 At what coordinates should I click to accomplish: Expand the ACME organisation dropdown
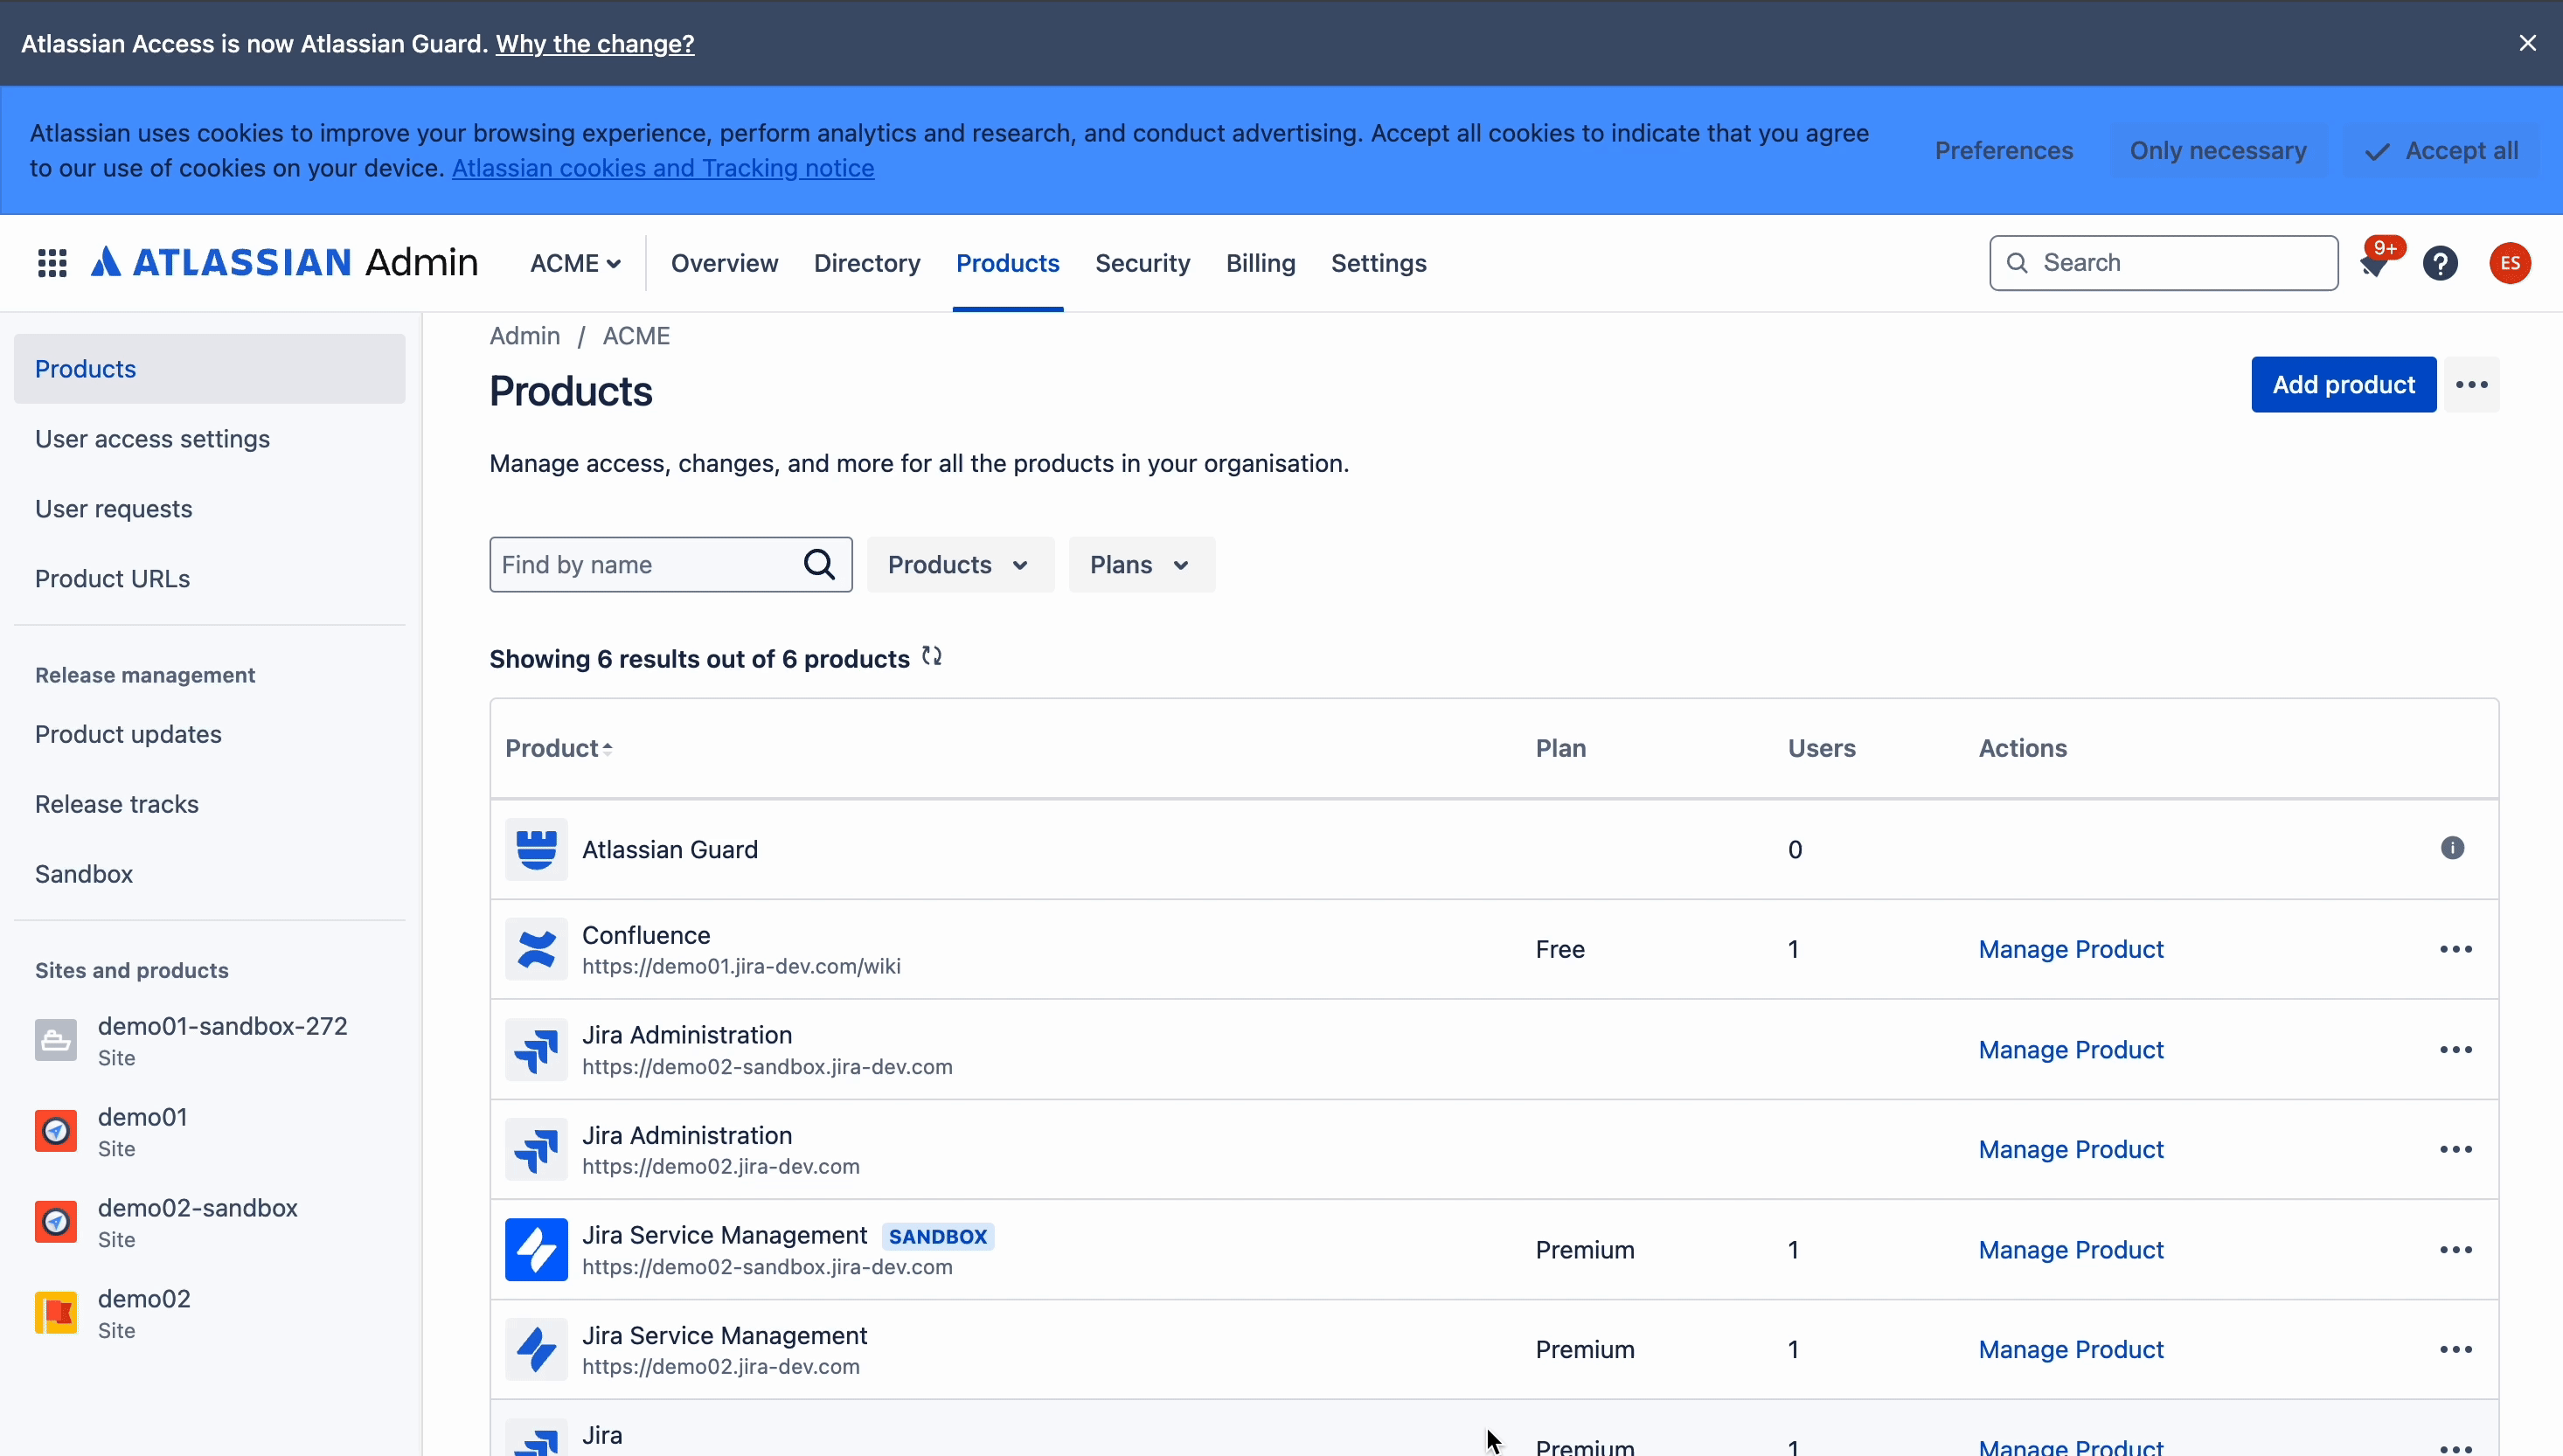(575, 263)
